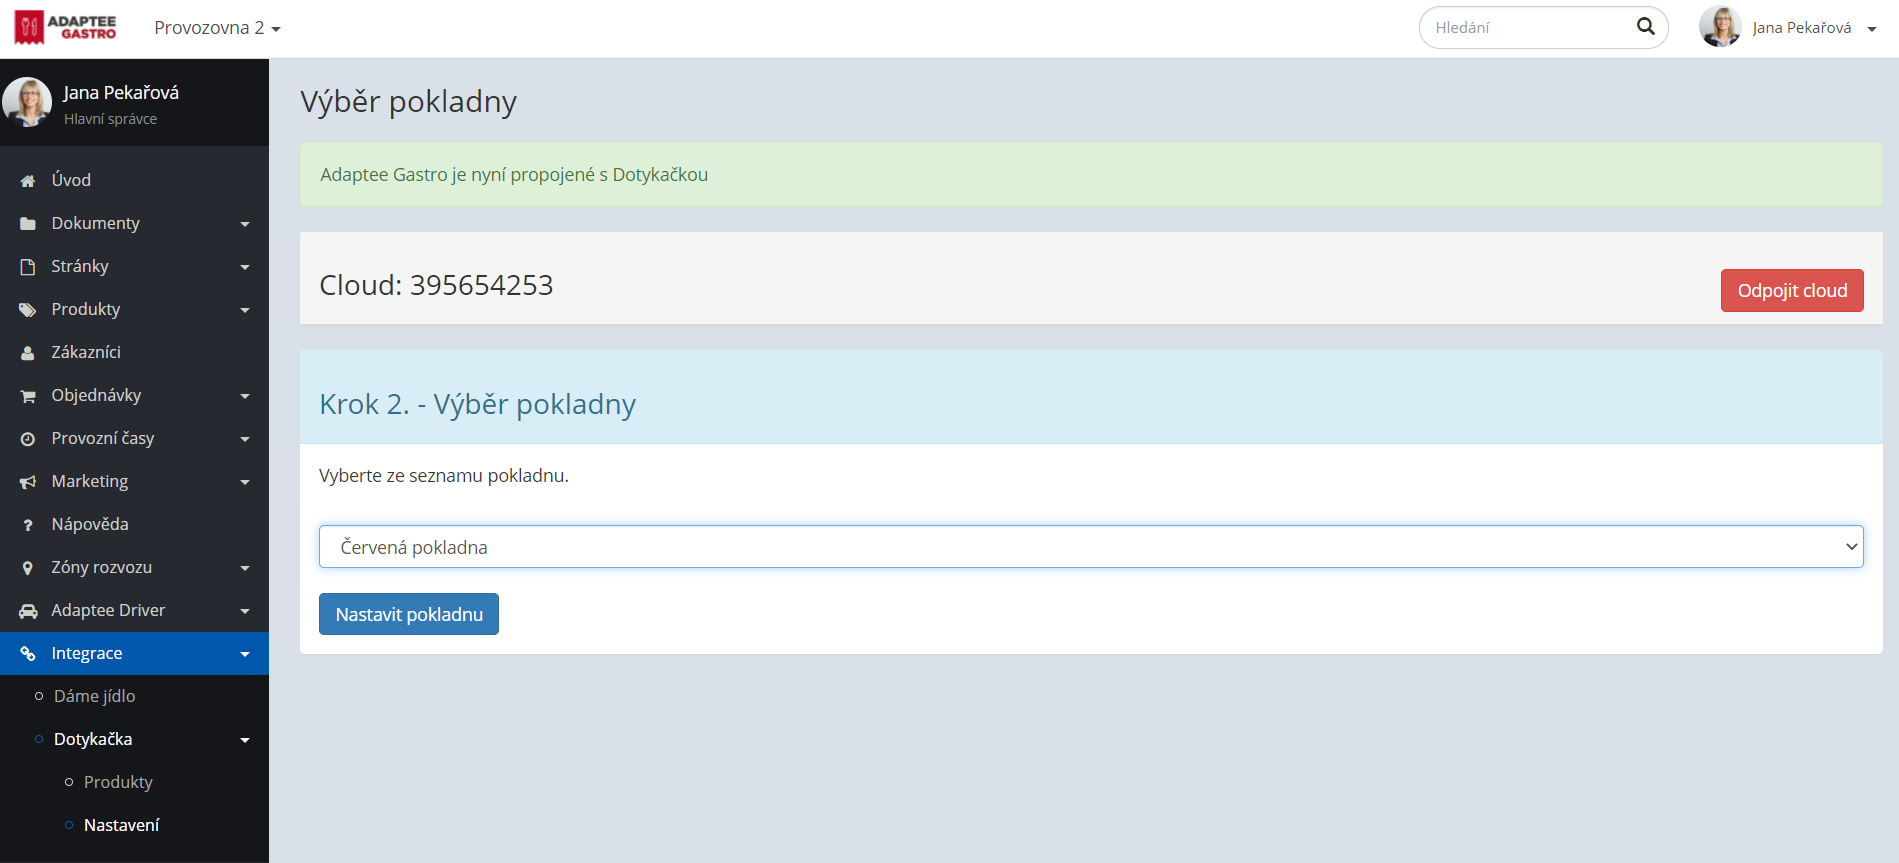Click the Nastavit pokladnu button
Viewport: 1899px width, 863px height.
[409, 614]
